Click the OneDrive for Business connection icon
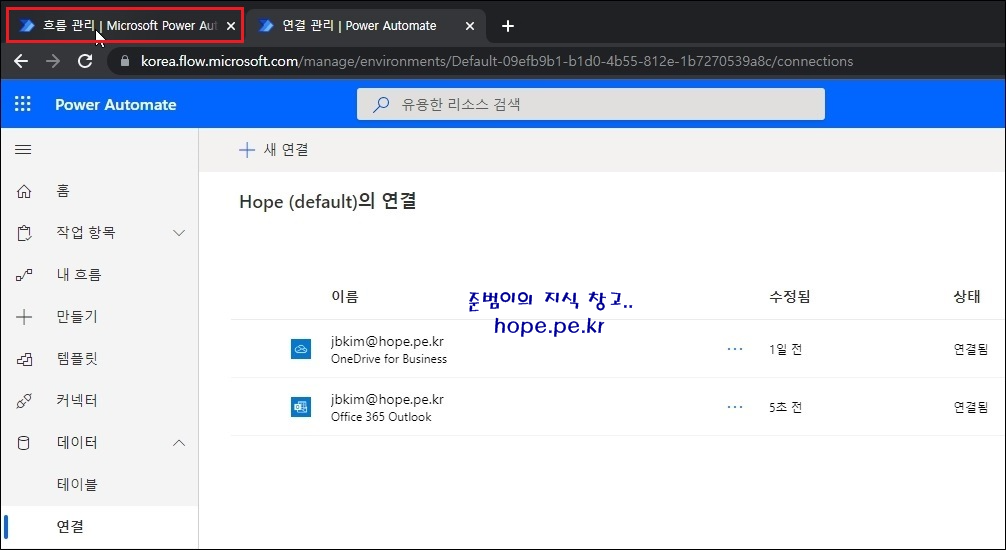 (x=301, y=349)
